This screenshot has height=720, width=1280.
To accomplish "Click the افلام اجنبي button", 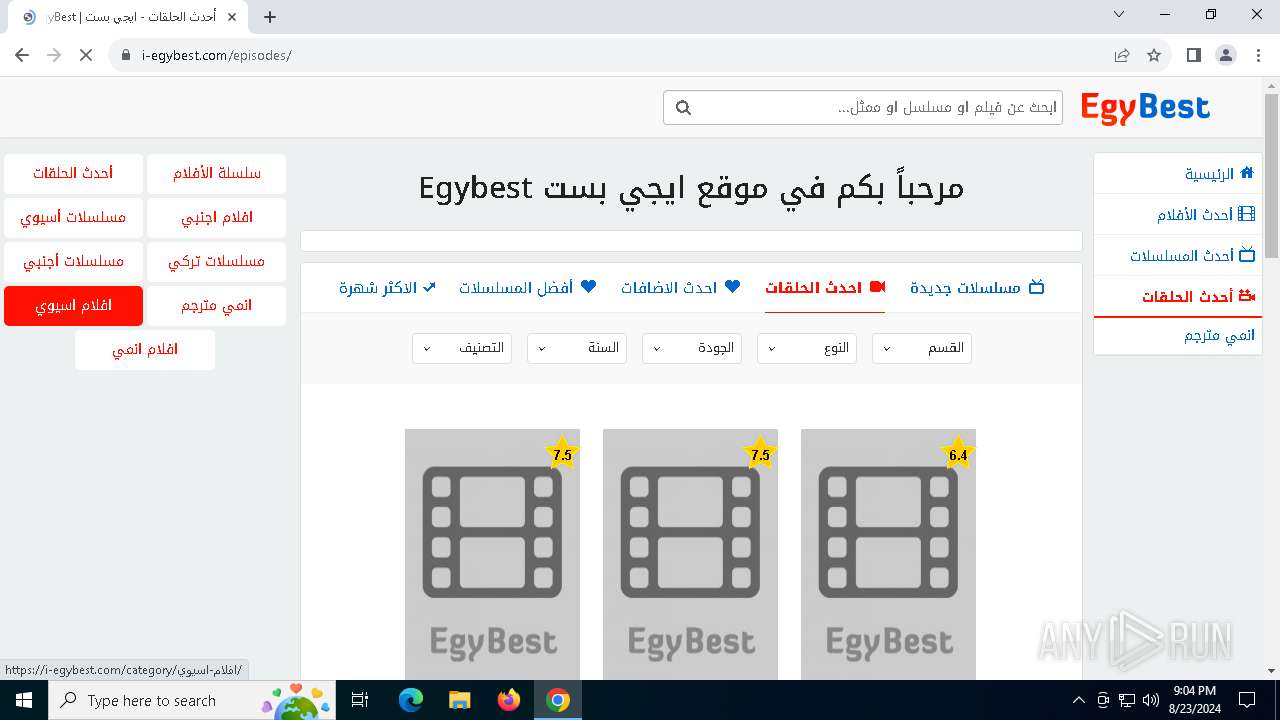I will pyautogui.click(x=217, y=218).
